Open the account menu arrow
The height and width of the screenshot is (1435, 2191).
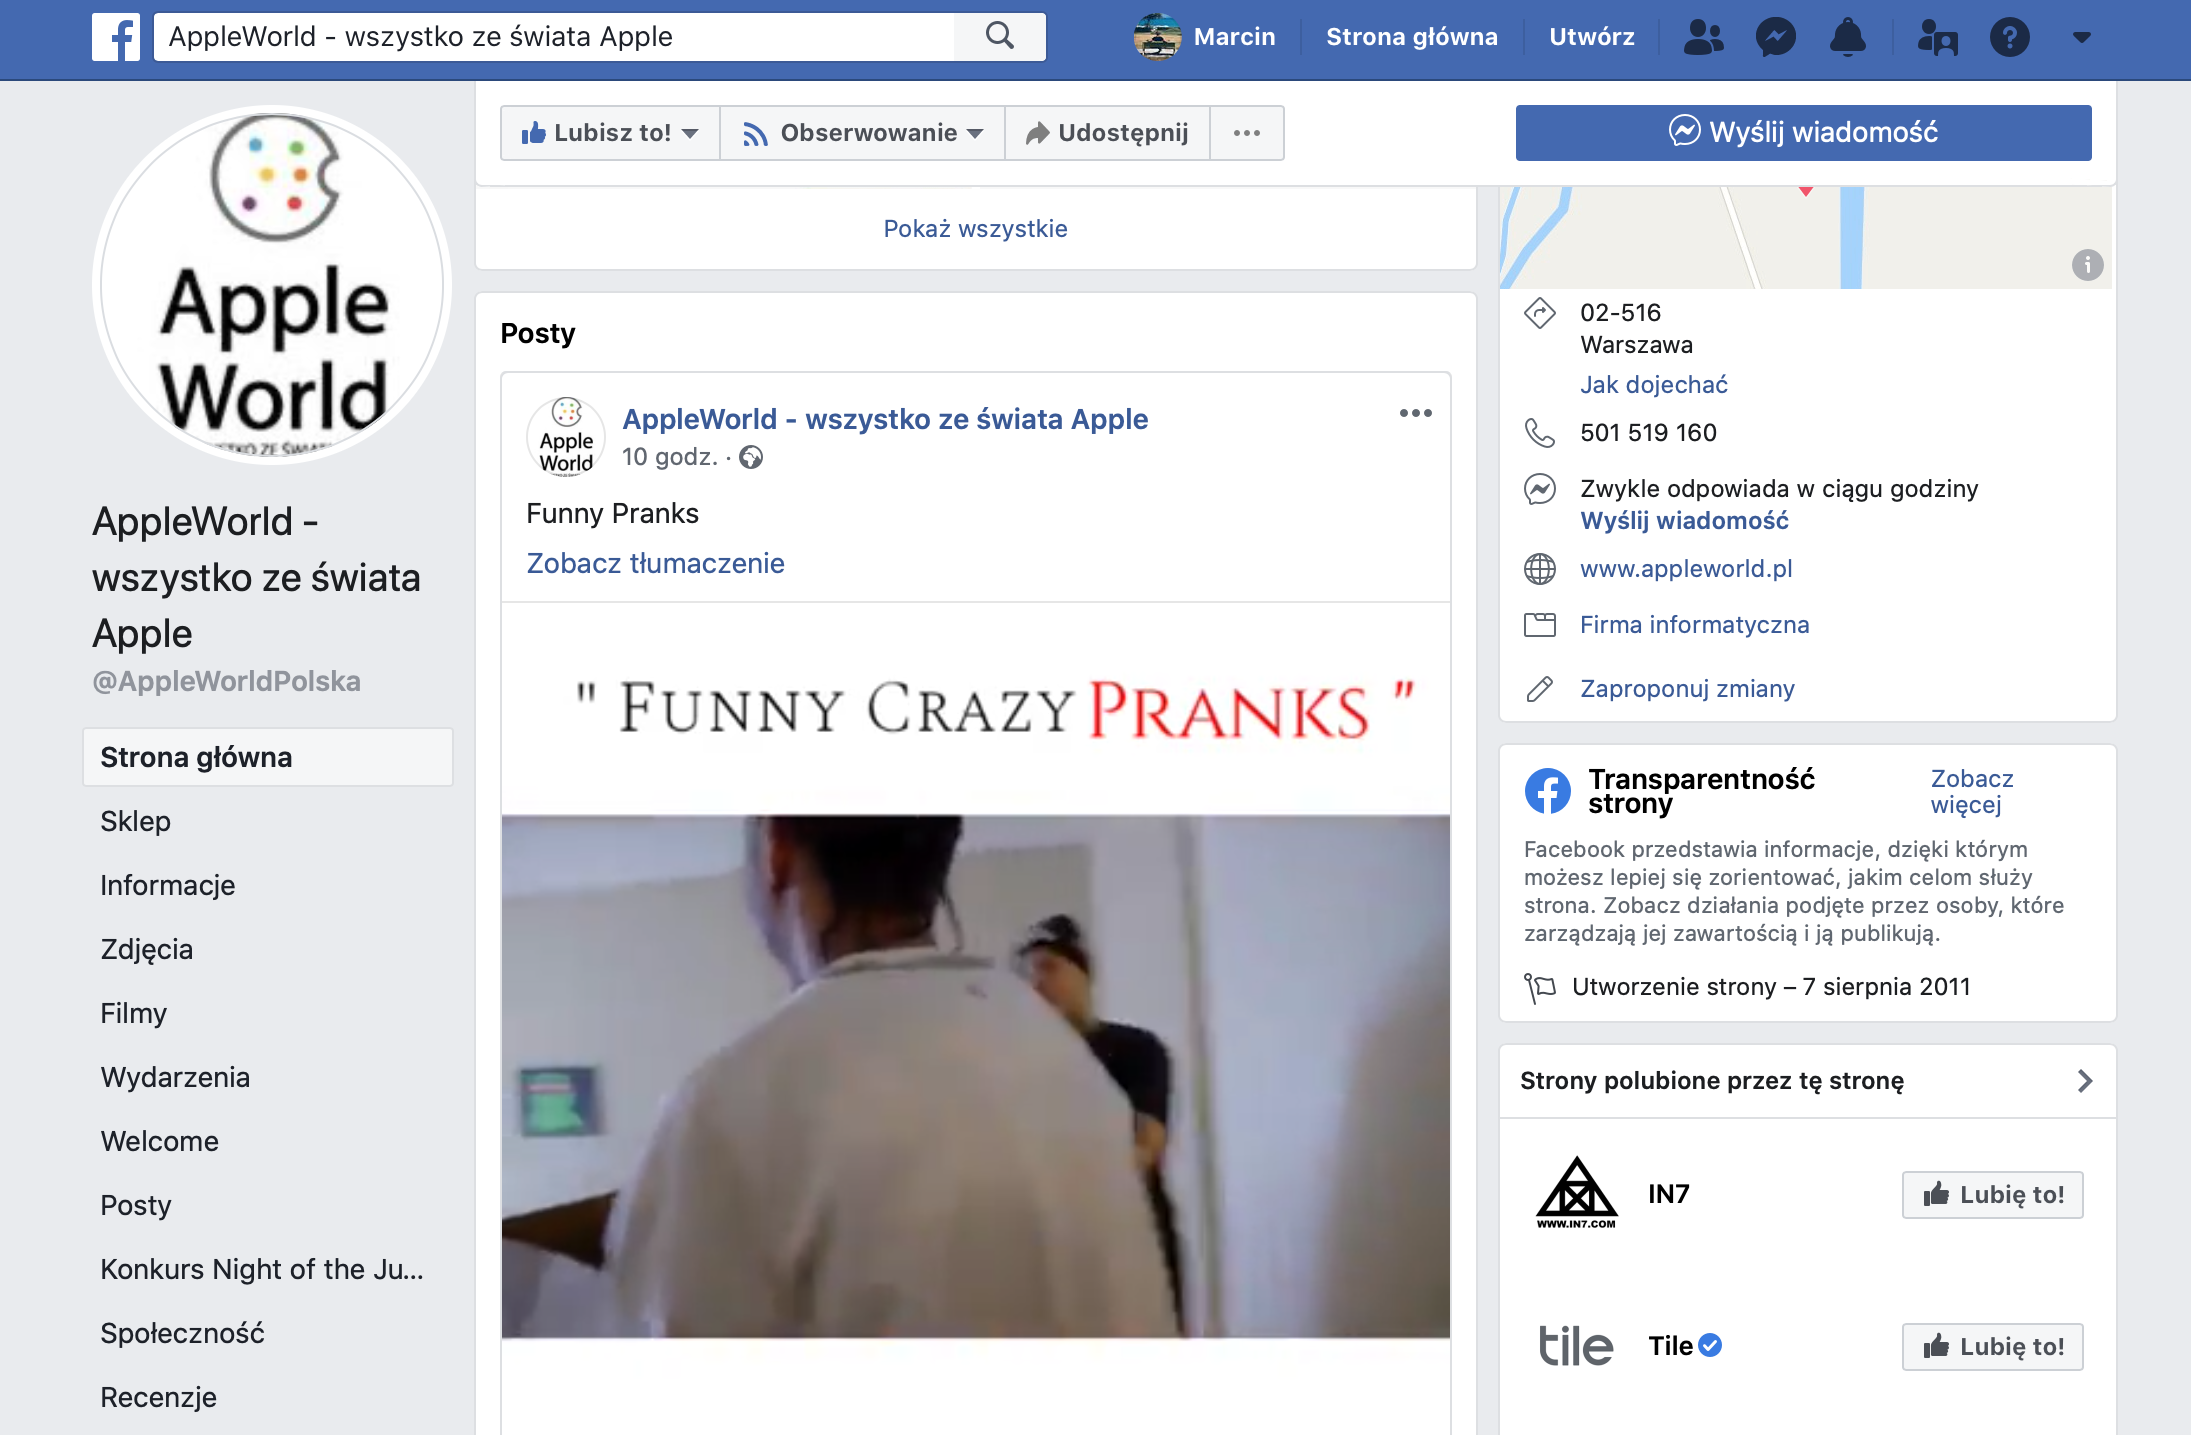click(2082, 38)
